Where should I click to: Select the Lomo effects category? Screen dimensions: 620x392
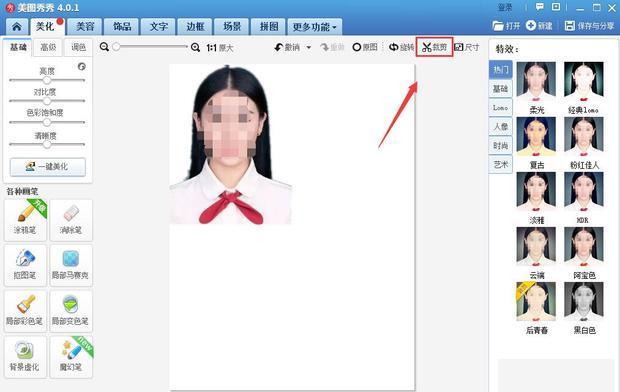501,108
